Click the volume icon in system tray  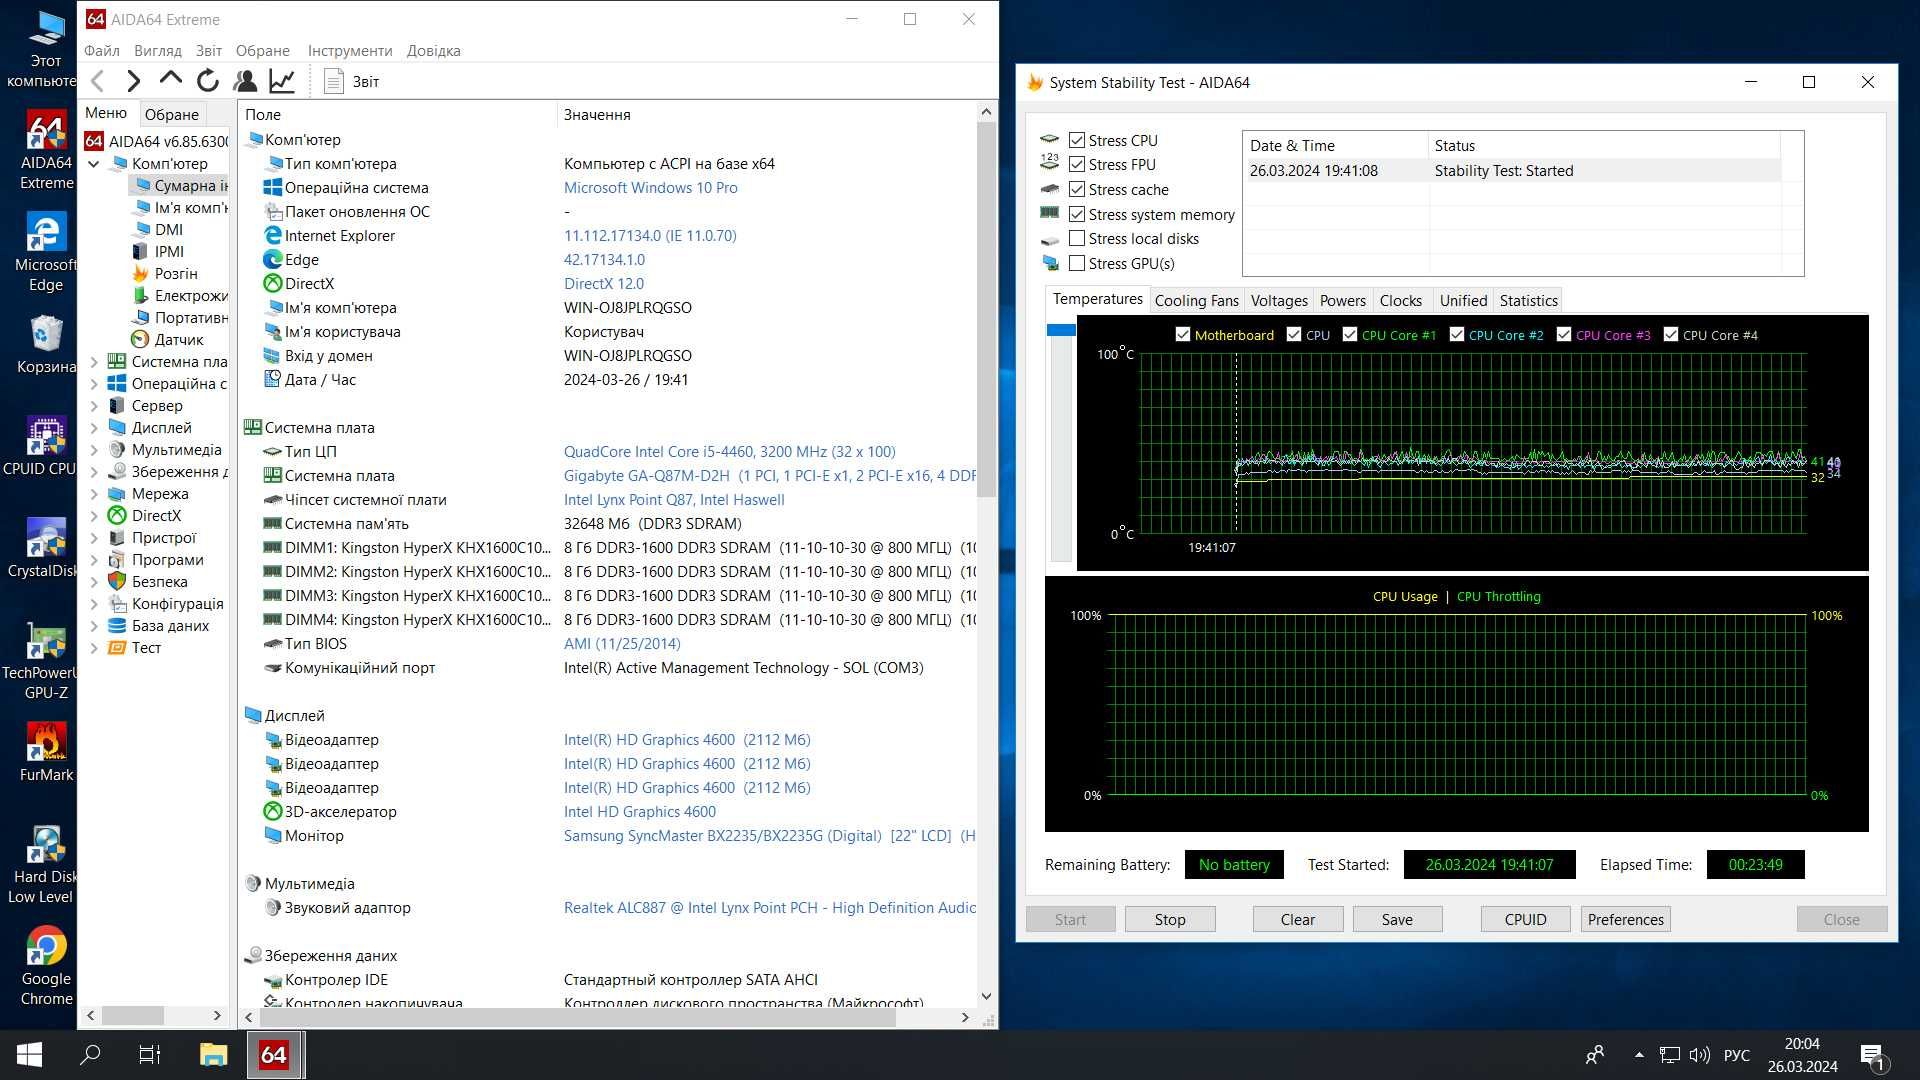point(1699,1055)
